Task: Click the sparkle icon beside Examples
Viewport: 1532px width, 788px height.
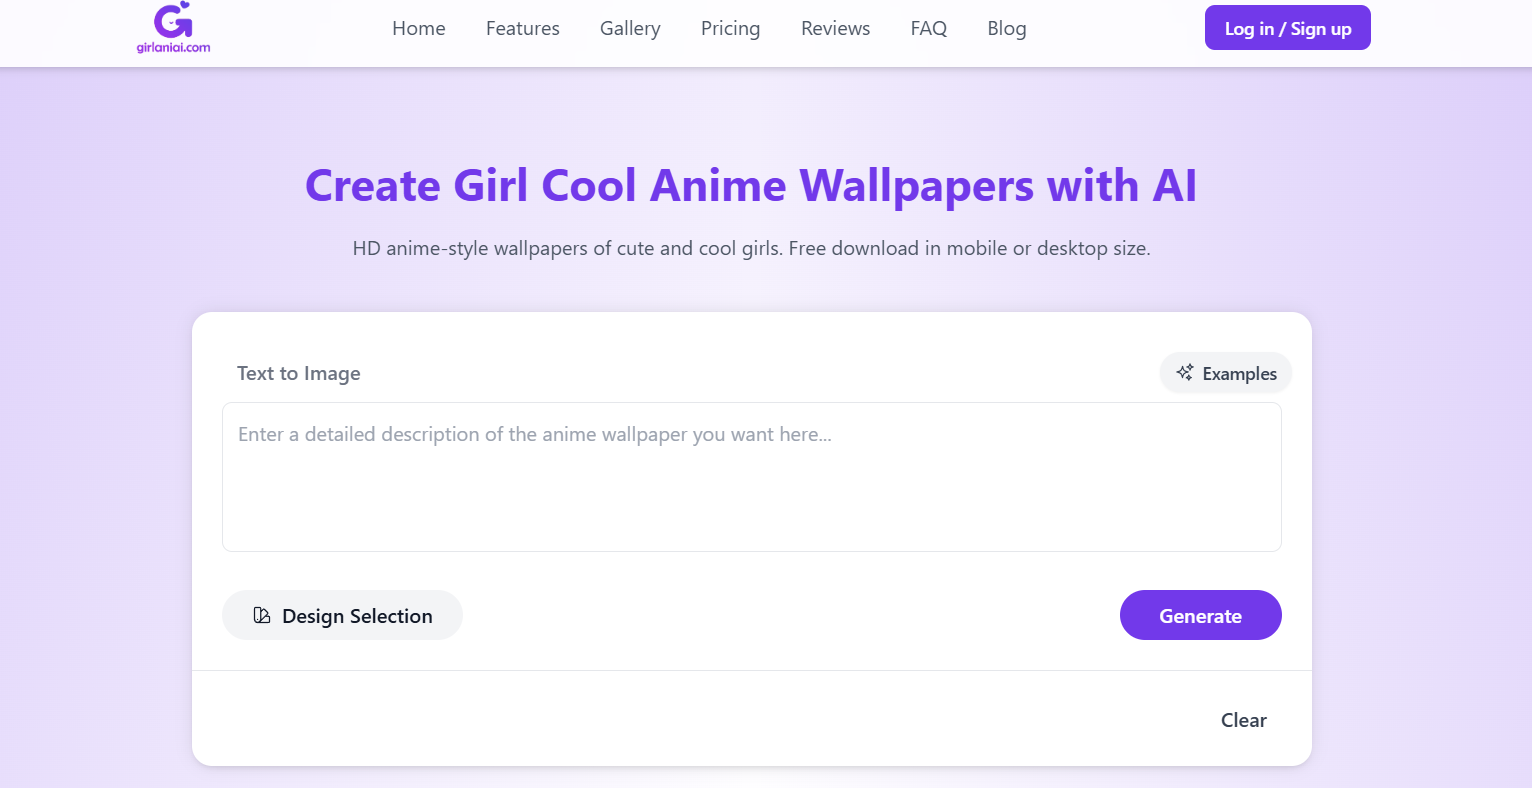Action: click(x=1185, y=373)
